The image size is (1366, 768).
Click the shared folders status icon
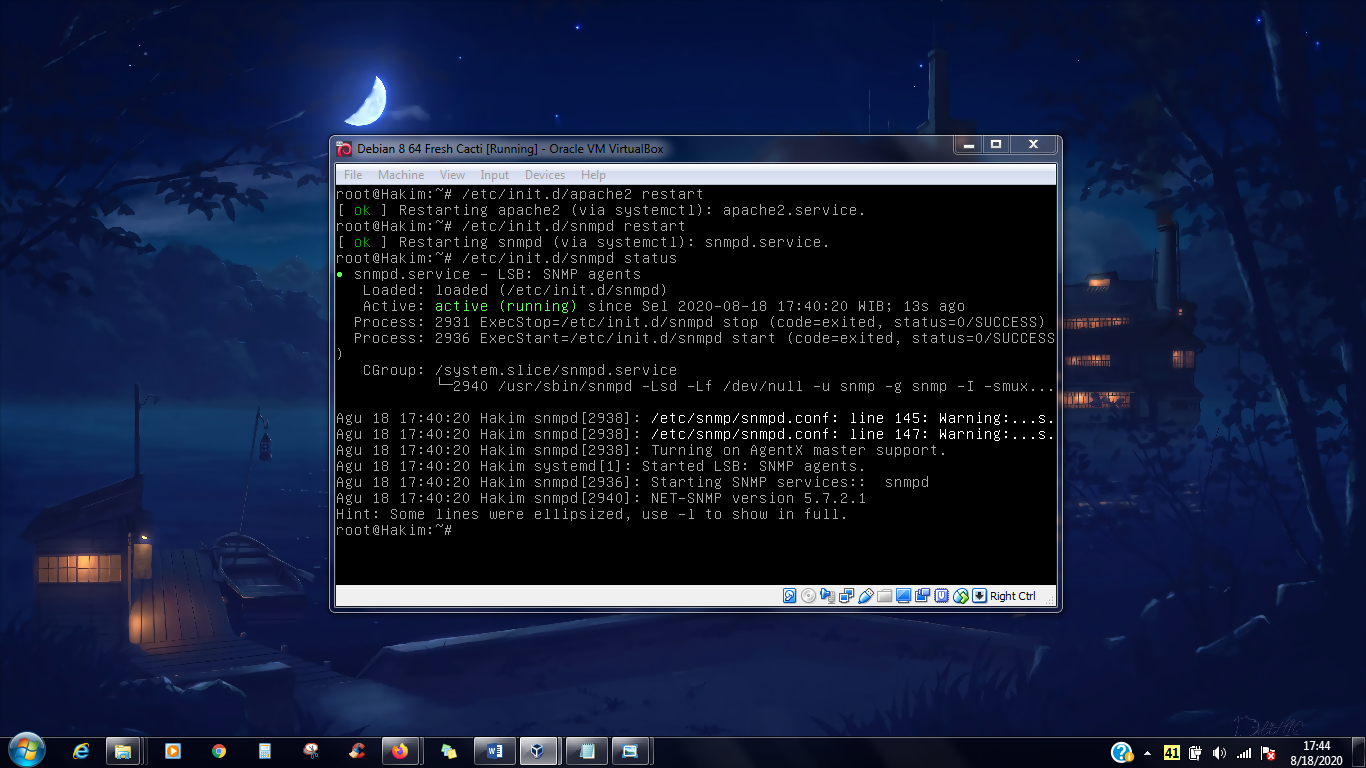[885, 596]
